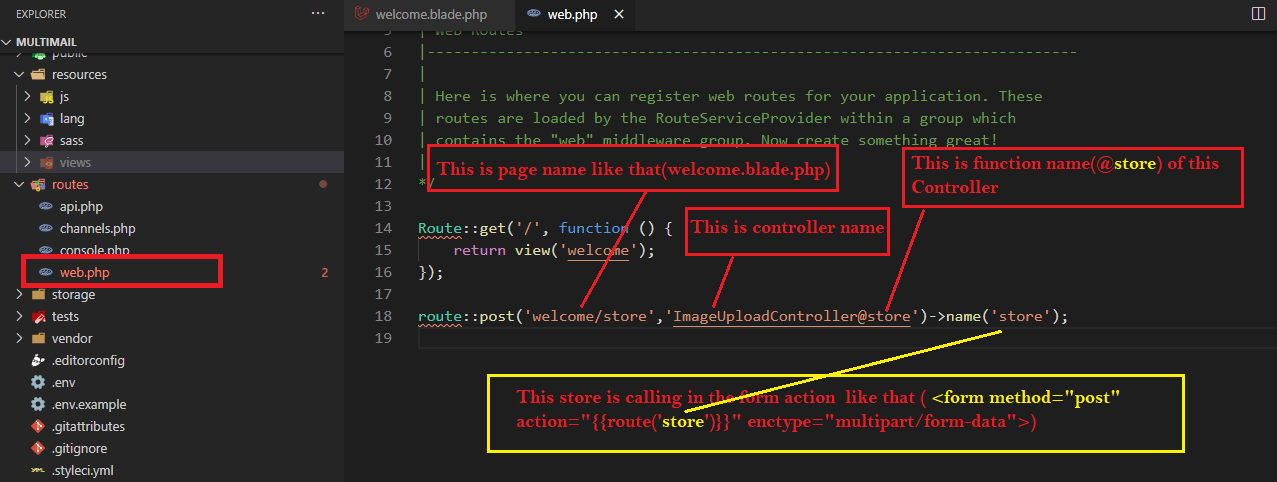Screen dimensions: 1277x482
Task: Click the .gitignore git icon
Action: (38, 449)
